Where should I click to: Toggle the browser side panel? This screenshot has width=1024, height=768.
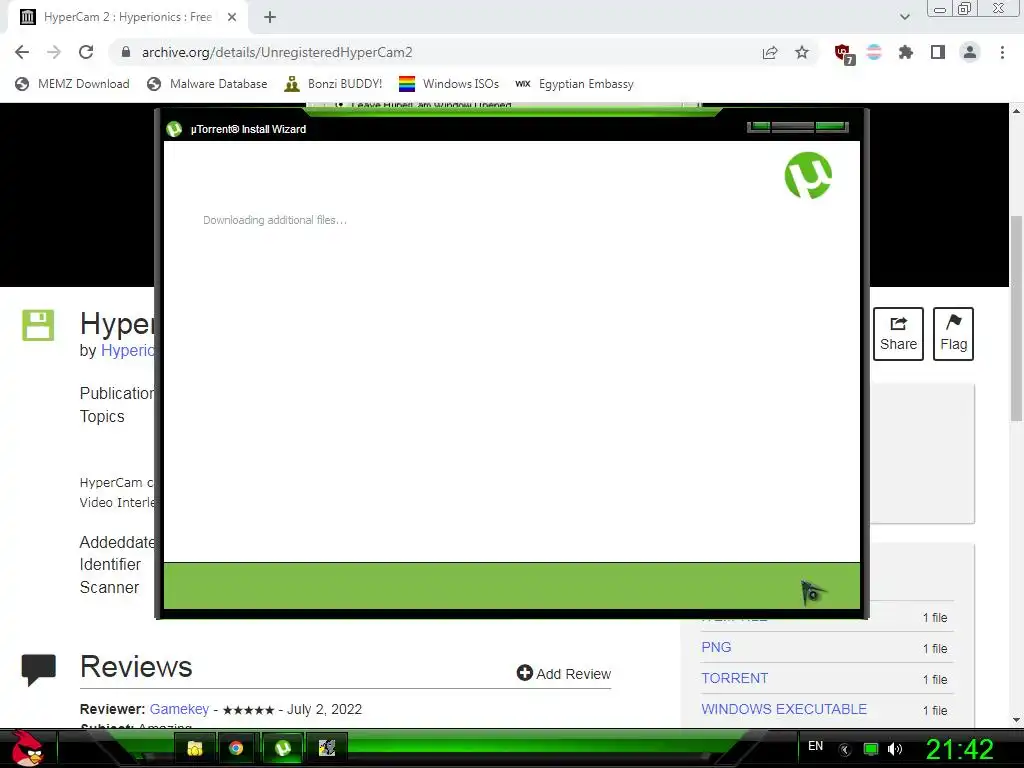click(938, 52)
